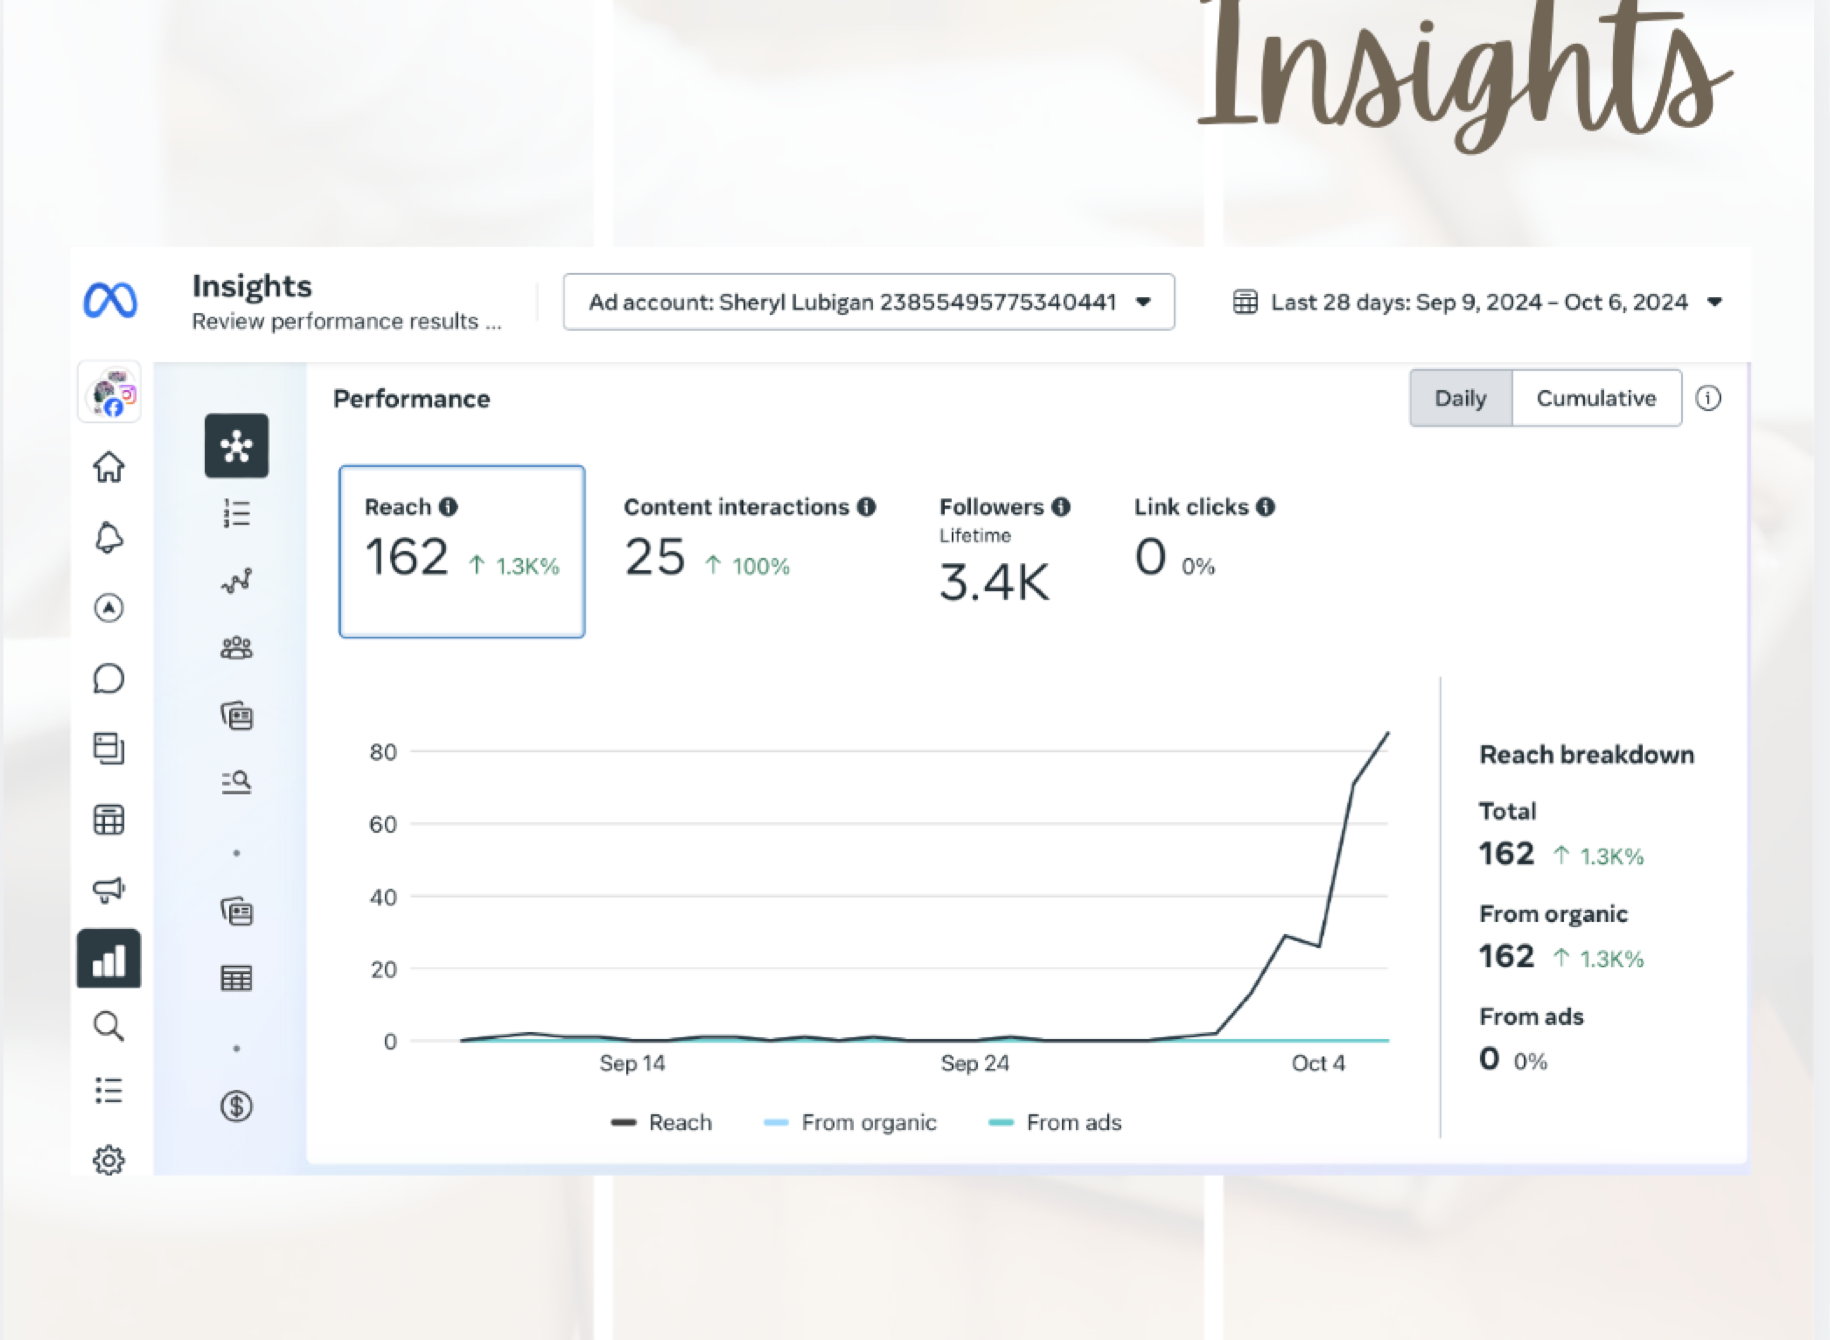
Task: Click the sidebar search magnifier icon
Action: (x=109, y=1026)
